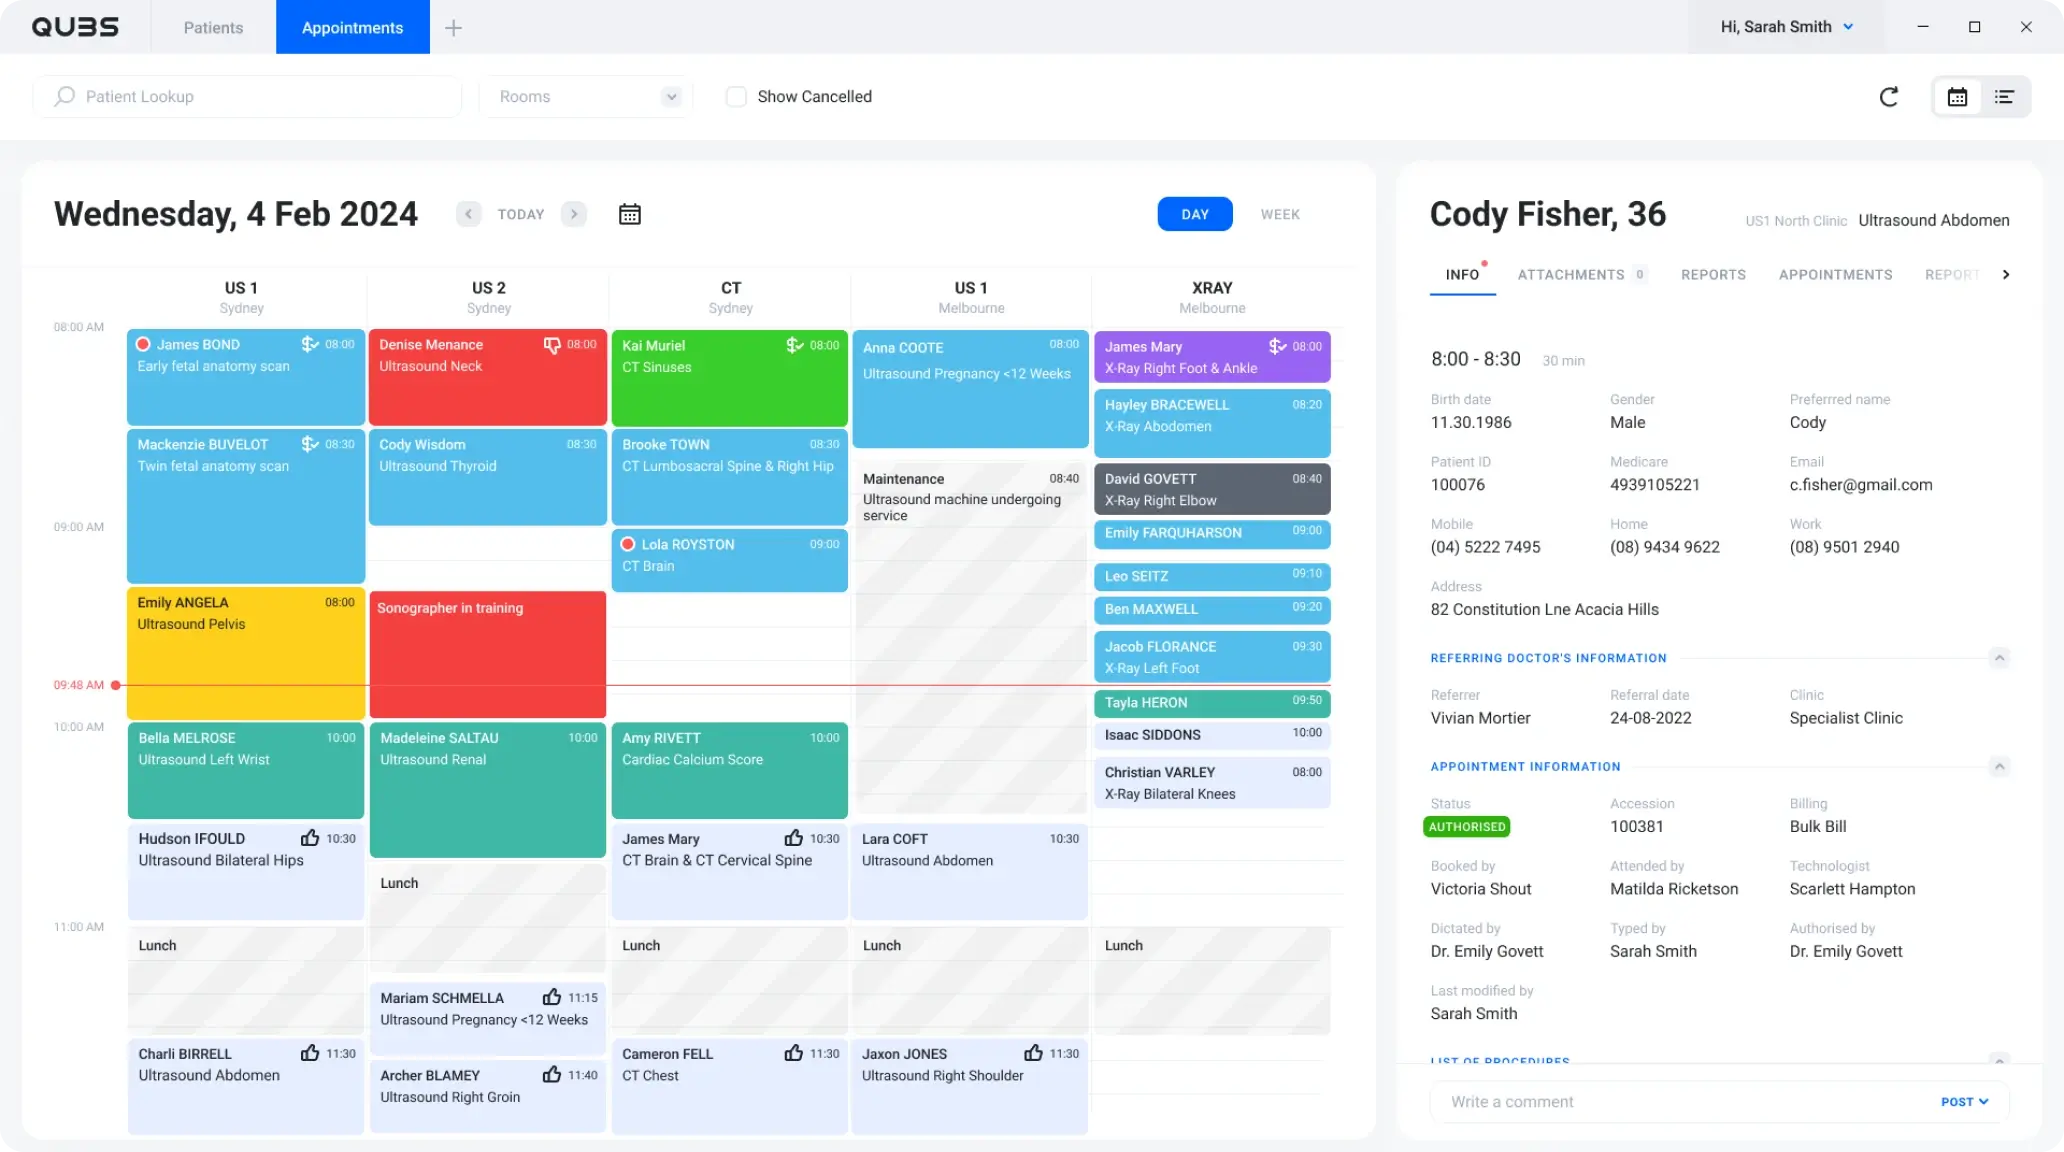
Task: Enable the Show Cancelled checkbox
Action: [736, 96]
